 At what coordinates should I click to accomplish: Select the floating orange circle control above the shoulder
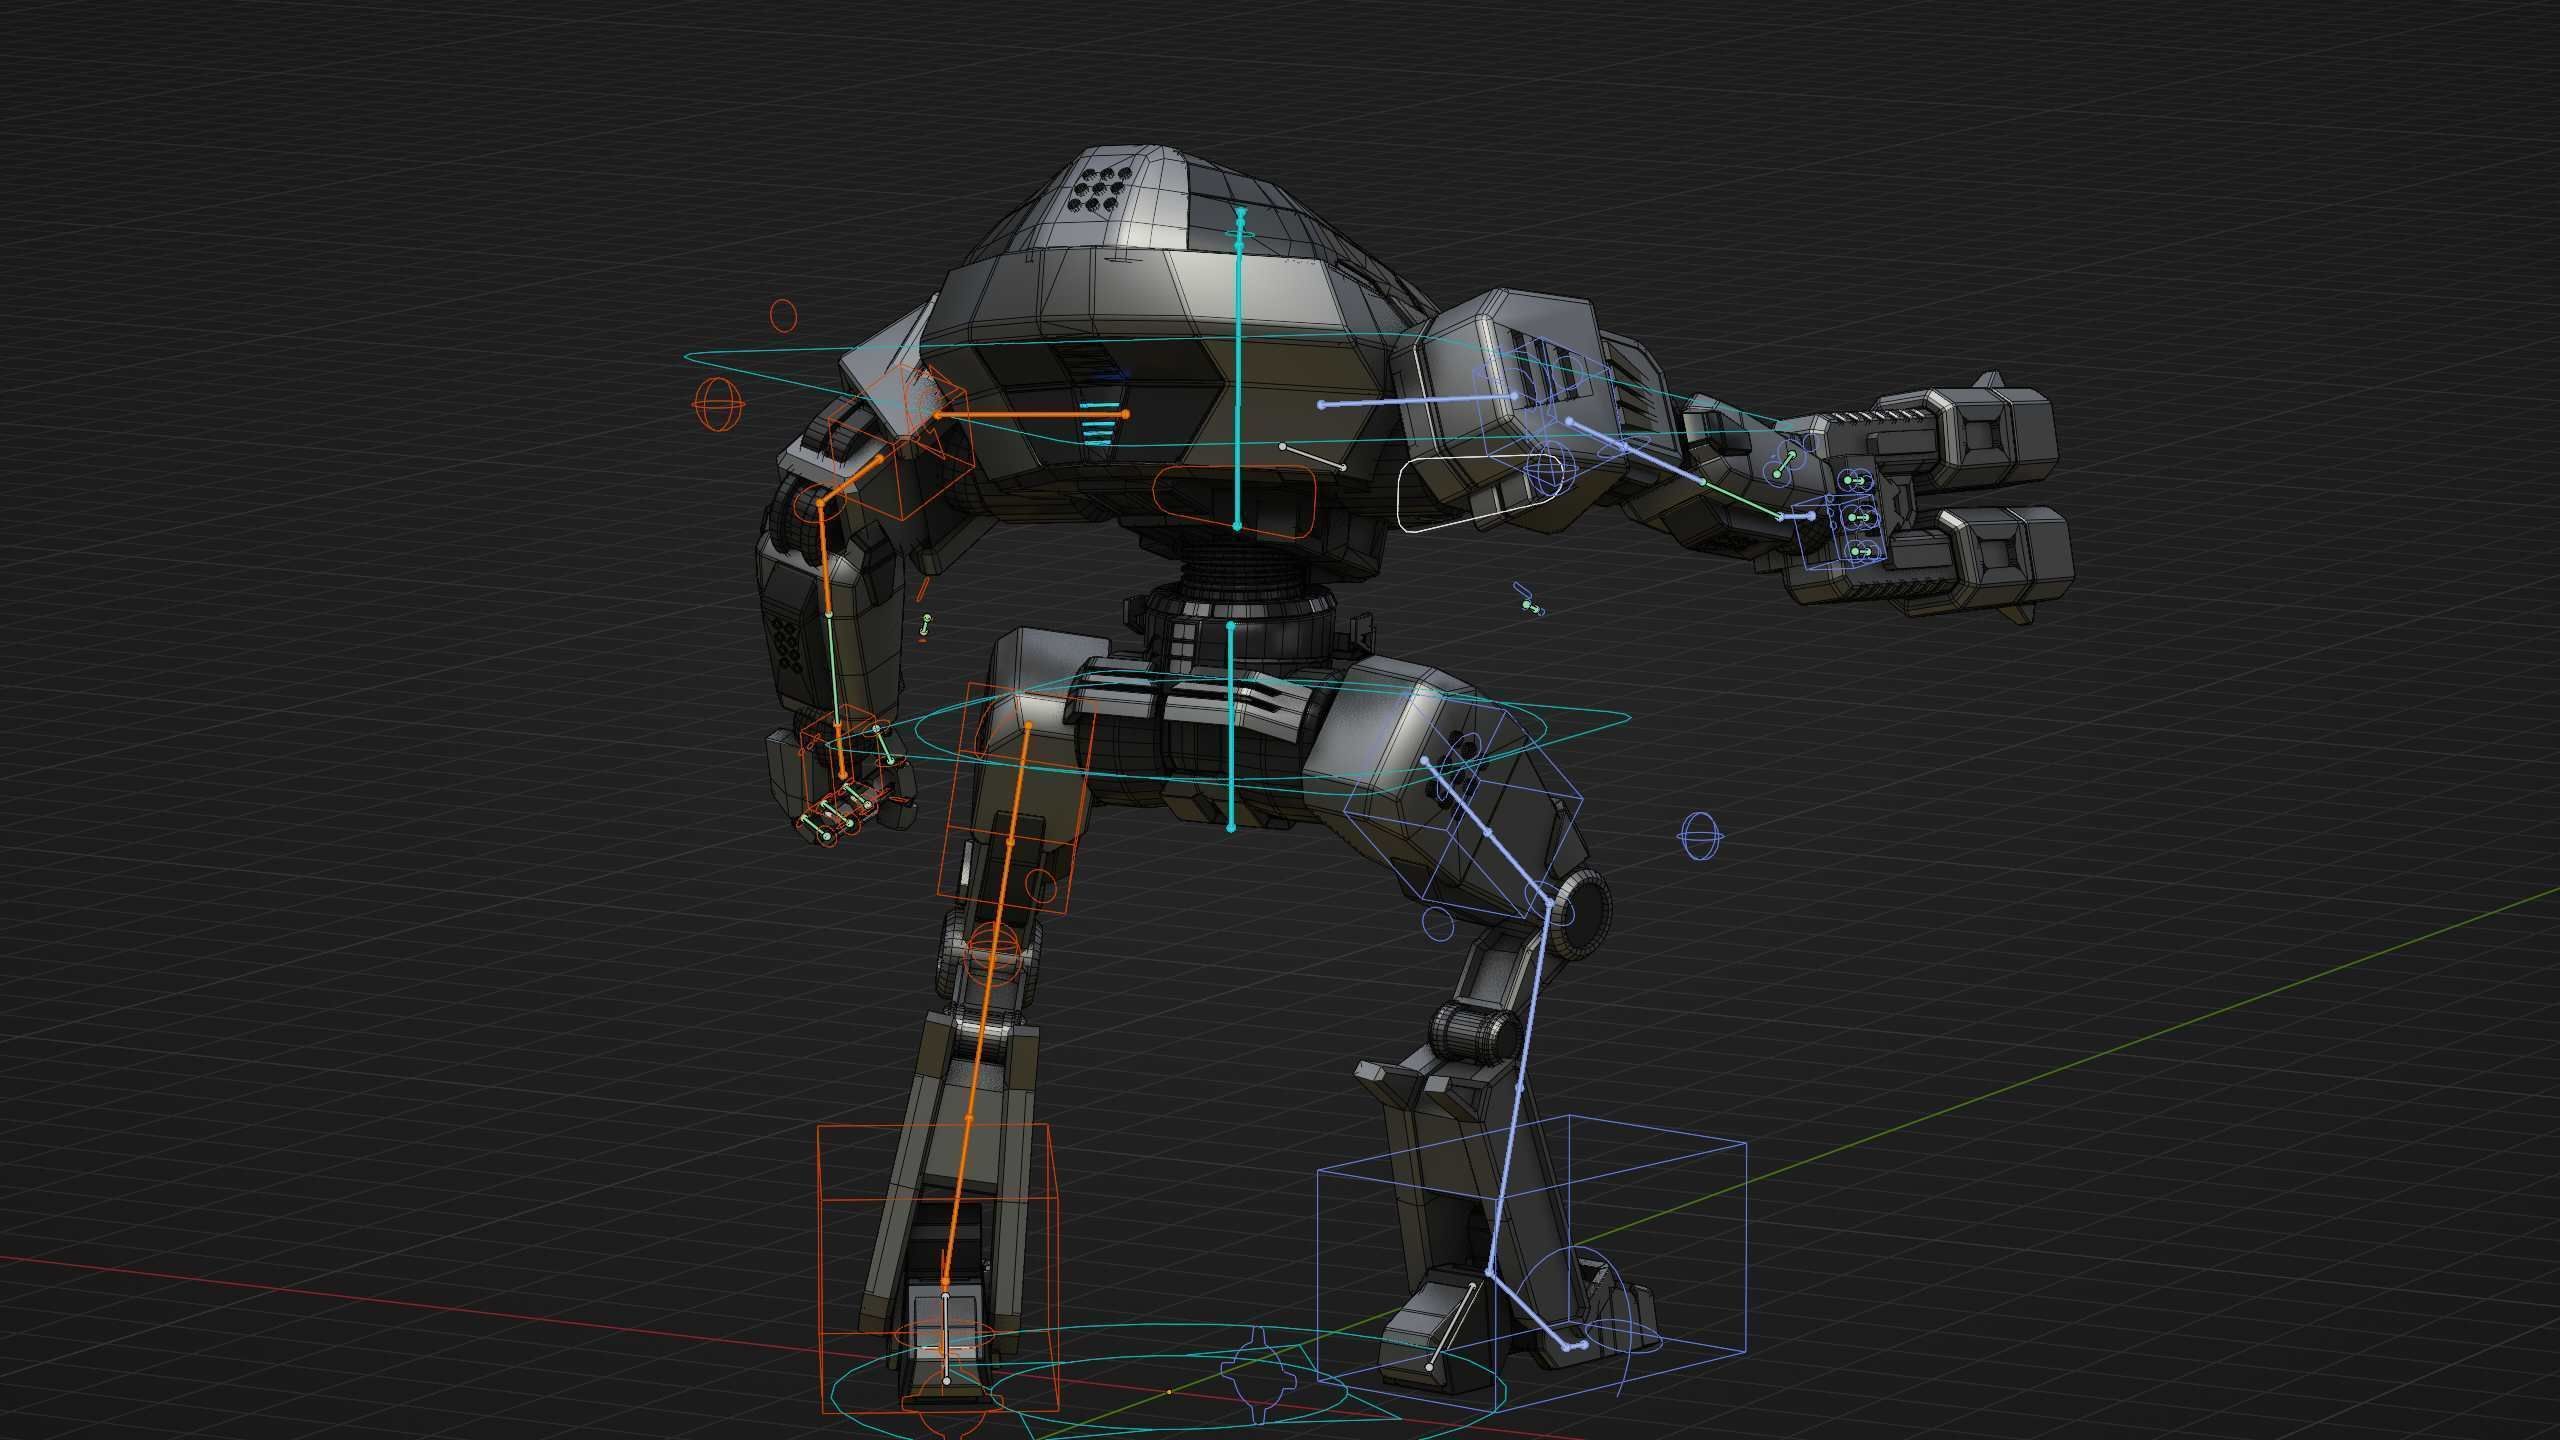tap(784, 315)
